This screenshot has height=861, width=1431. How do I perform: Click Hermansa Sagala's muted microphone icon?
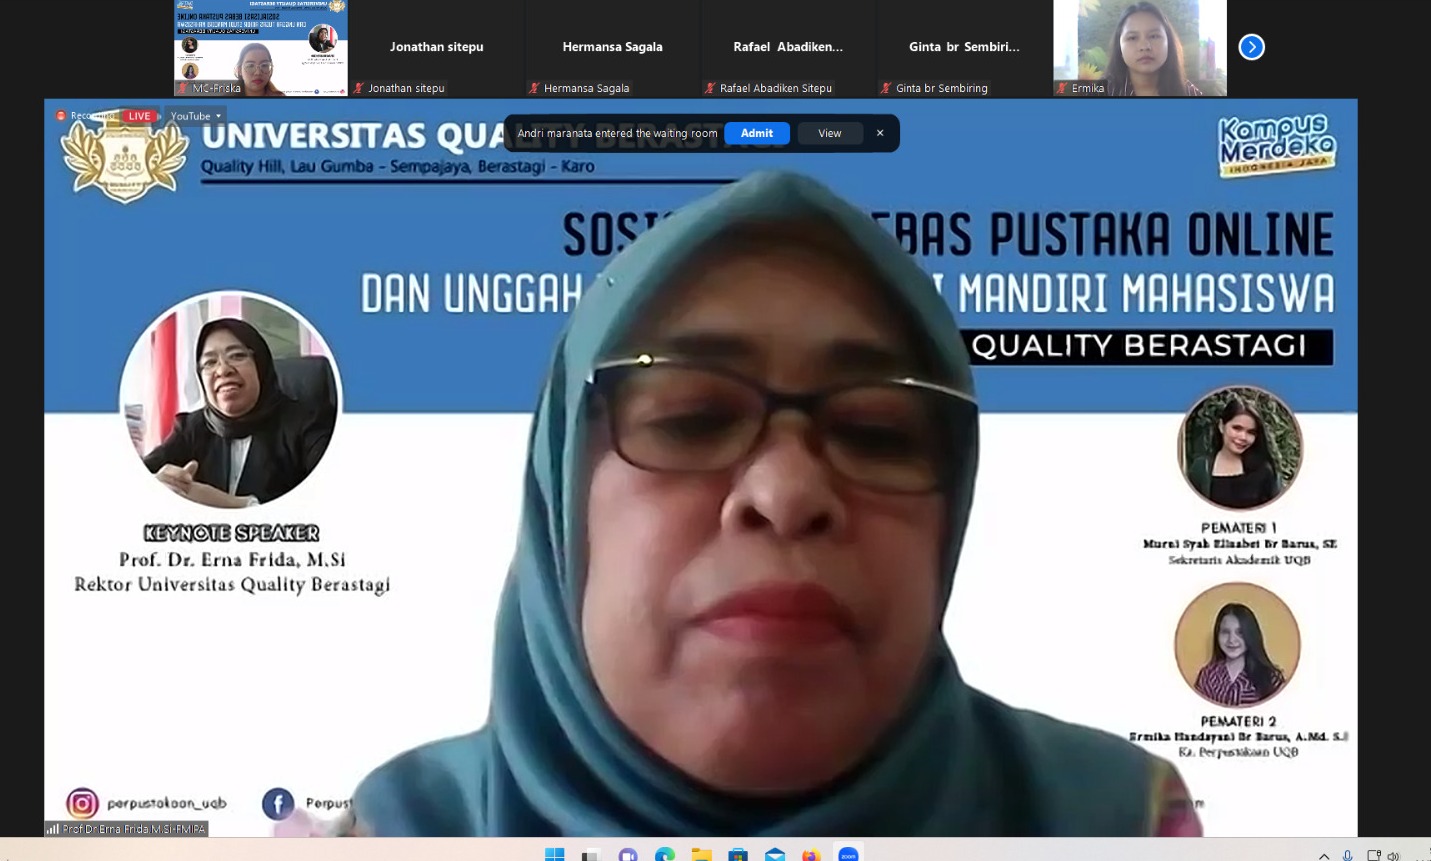coord(535,88)
